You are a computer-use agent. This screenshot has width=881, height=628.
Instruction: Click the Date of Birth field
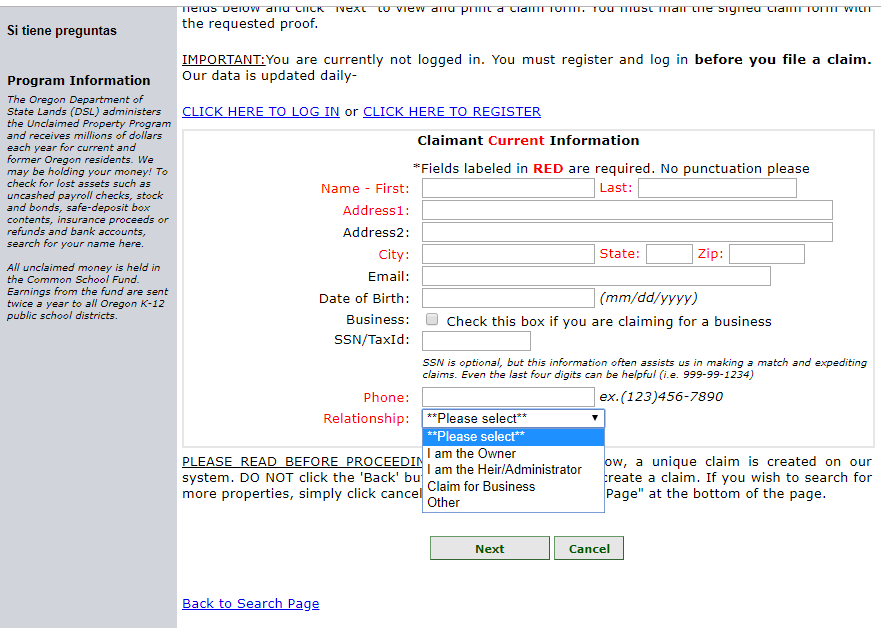tap(507, 297)
